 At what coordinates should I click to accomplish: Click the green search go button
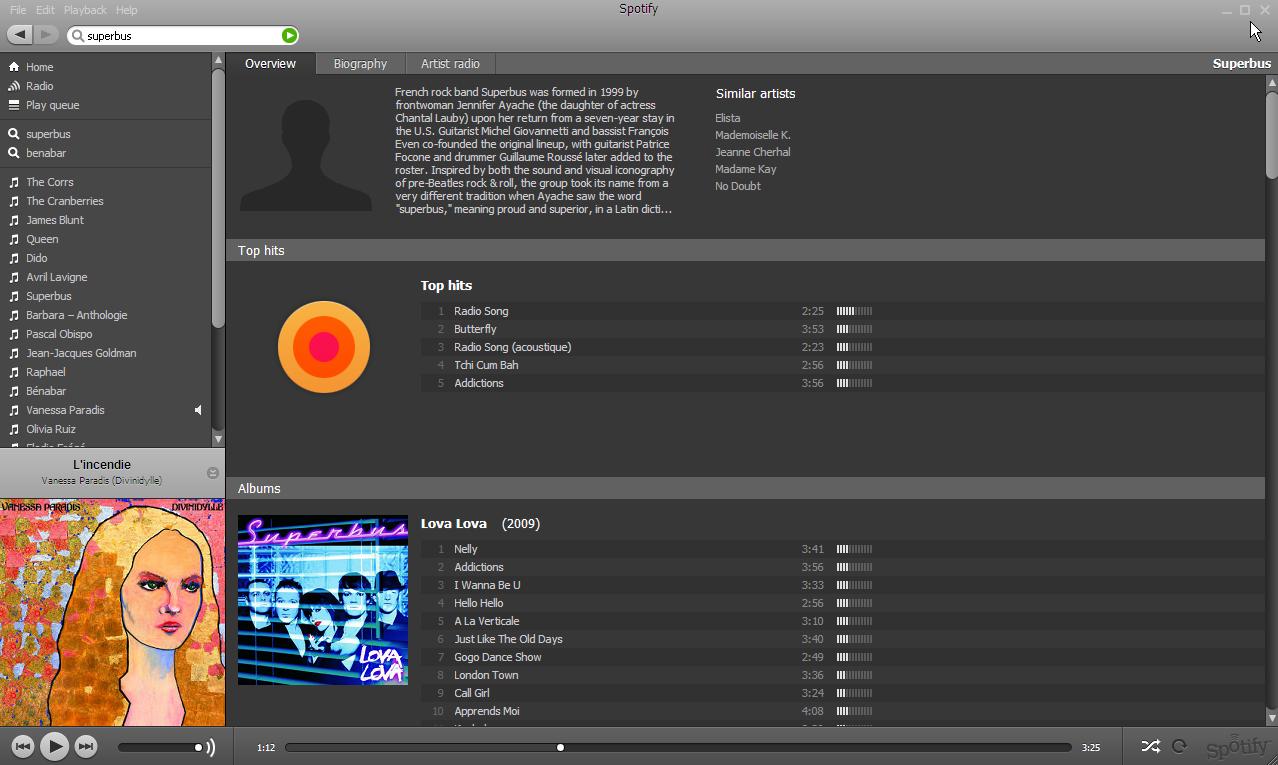click(289, 36)
